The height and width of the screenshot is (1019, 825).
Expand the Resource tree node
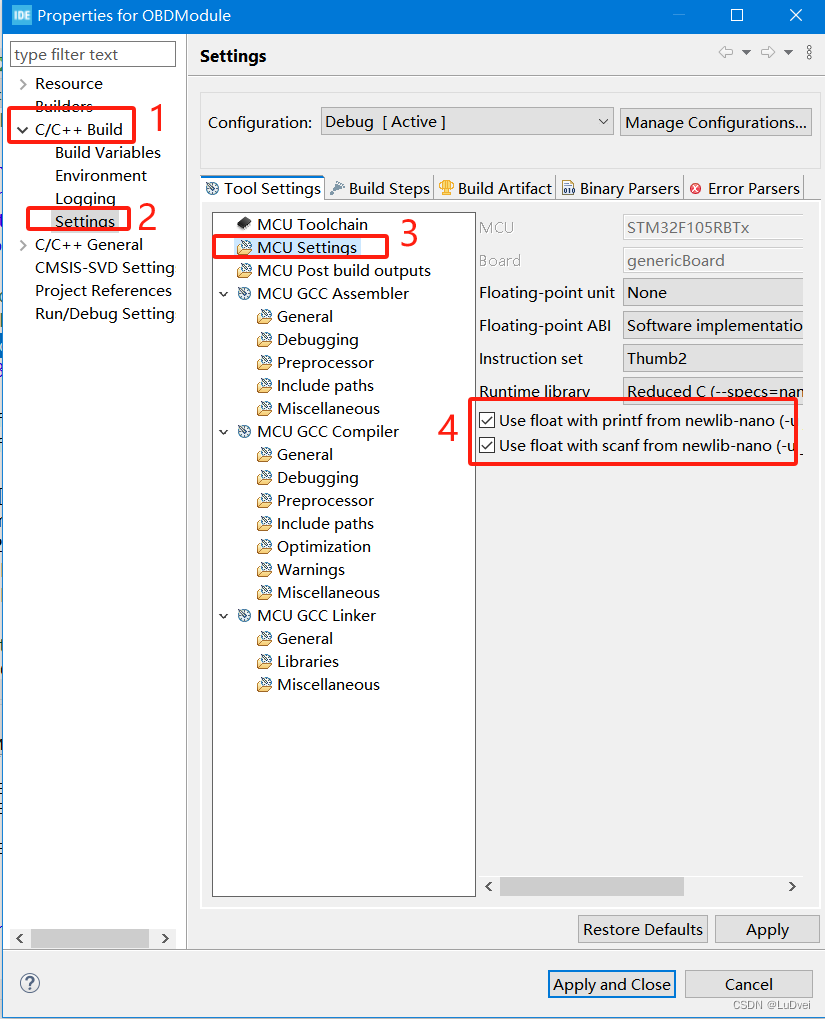(23, 84)
